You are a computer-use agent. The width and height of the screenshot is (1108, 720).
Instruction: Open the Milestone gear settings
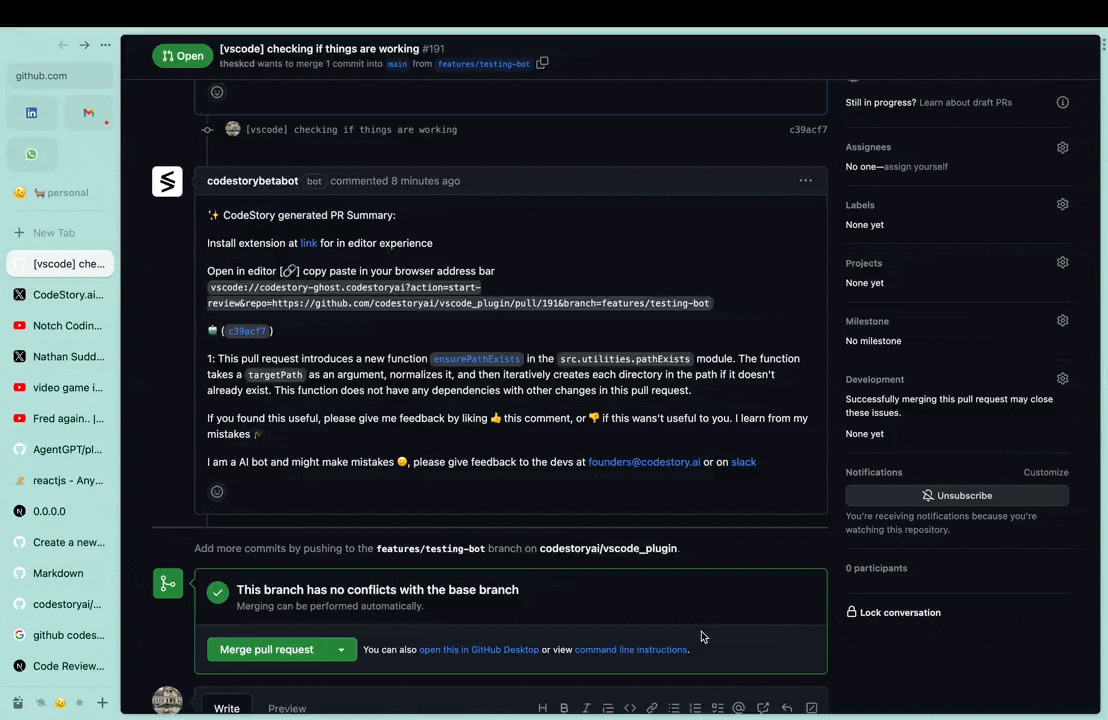click(1062, 320)
